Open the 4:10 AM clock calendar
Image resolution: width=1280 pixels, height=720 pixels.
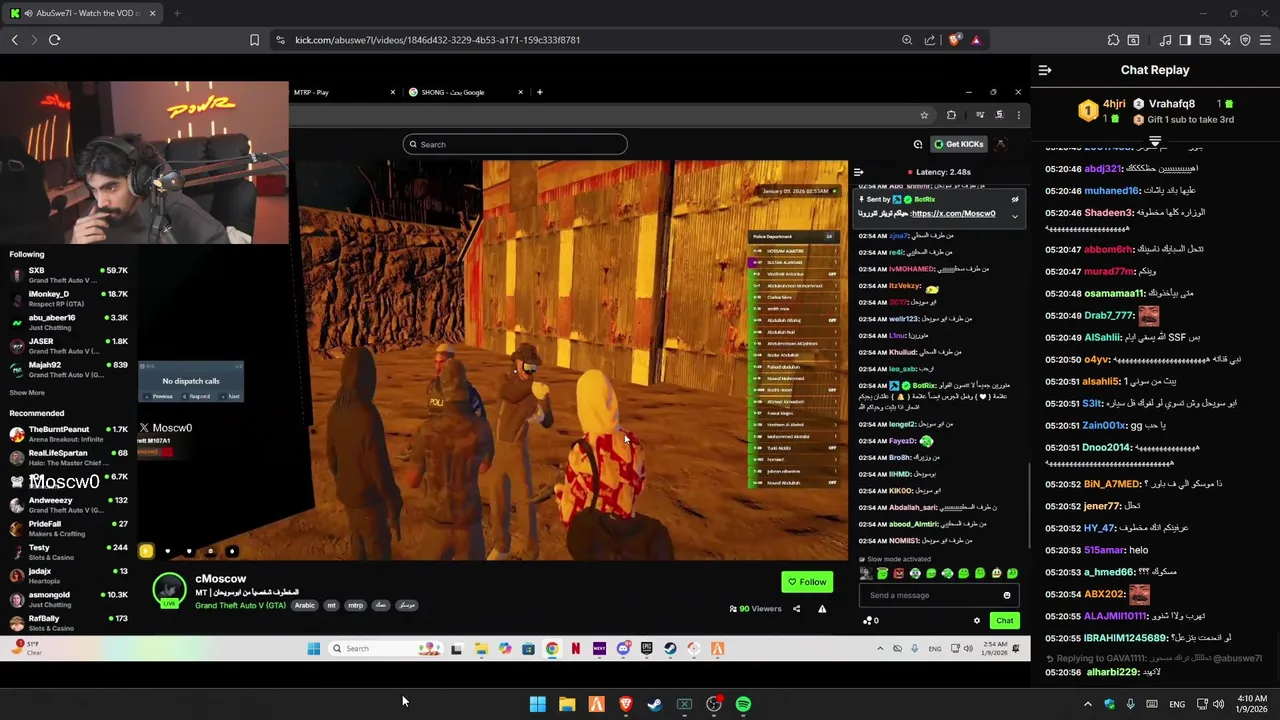coord(1252,704)
